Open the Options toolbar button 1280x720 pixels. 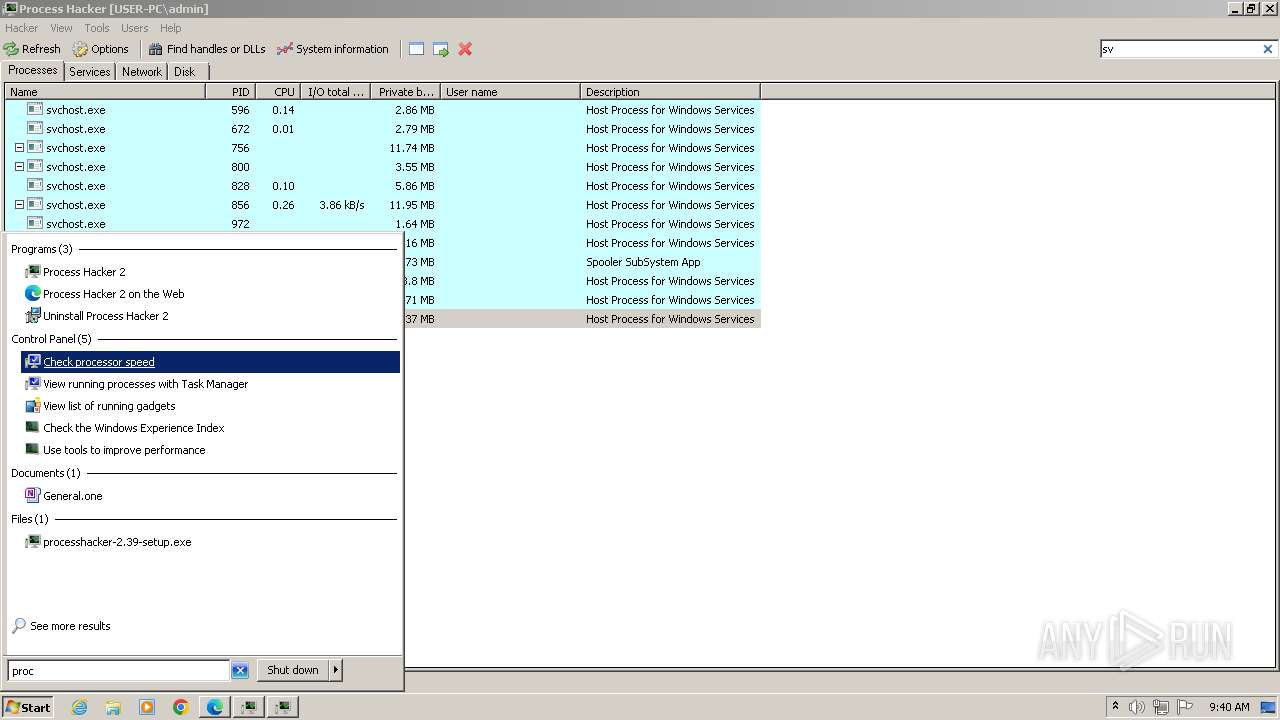pyautogui.click(x=101, y=49)
